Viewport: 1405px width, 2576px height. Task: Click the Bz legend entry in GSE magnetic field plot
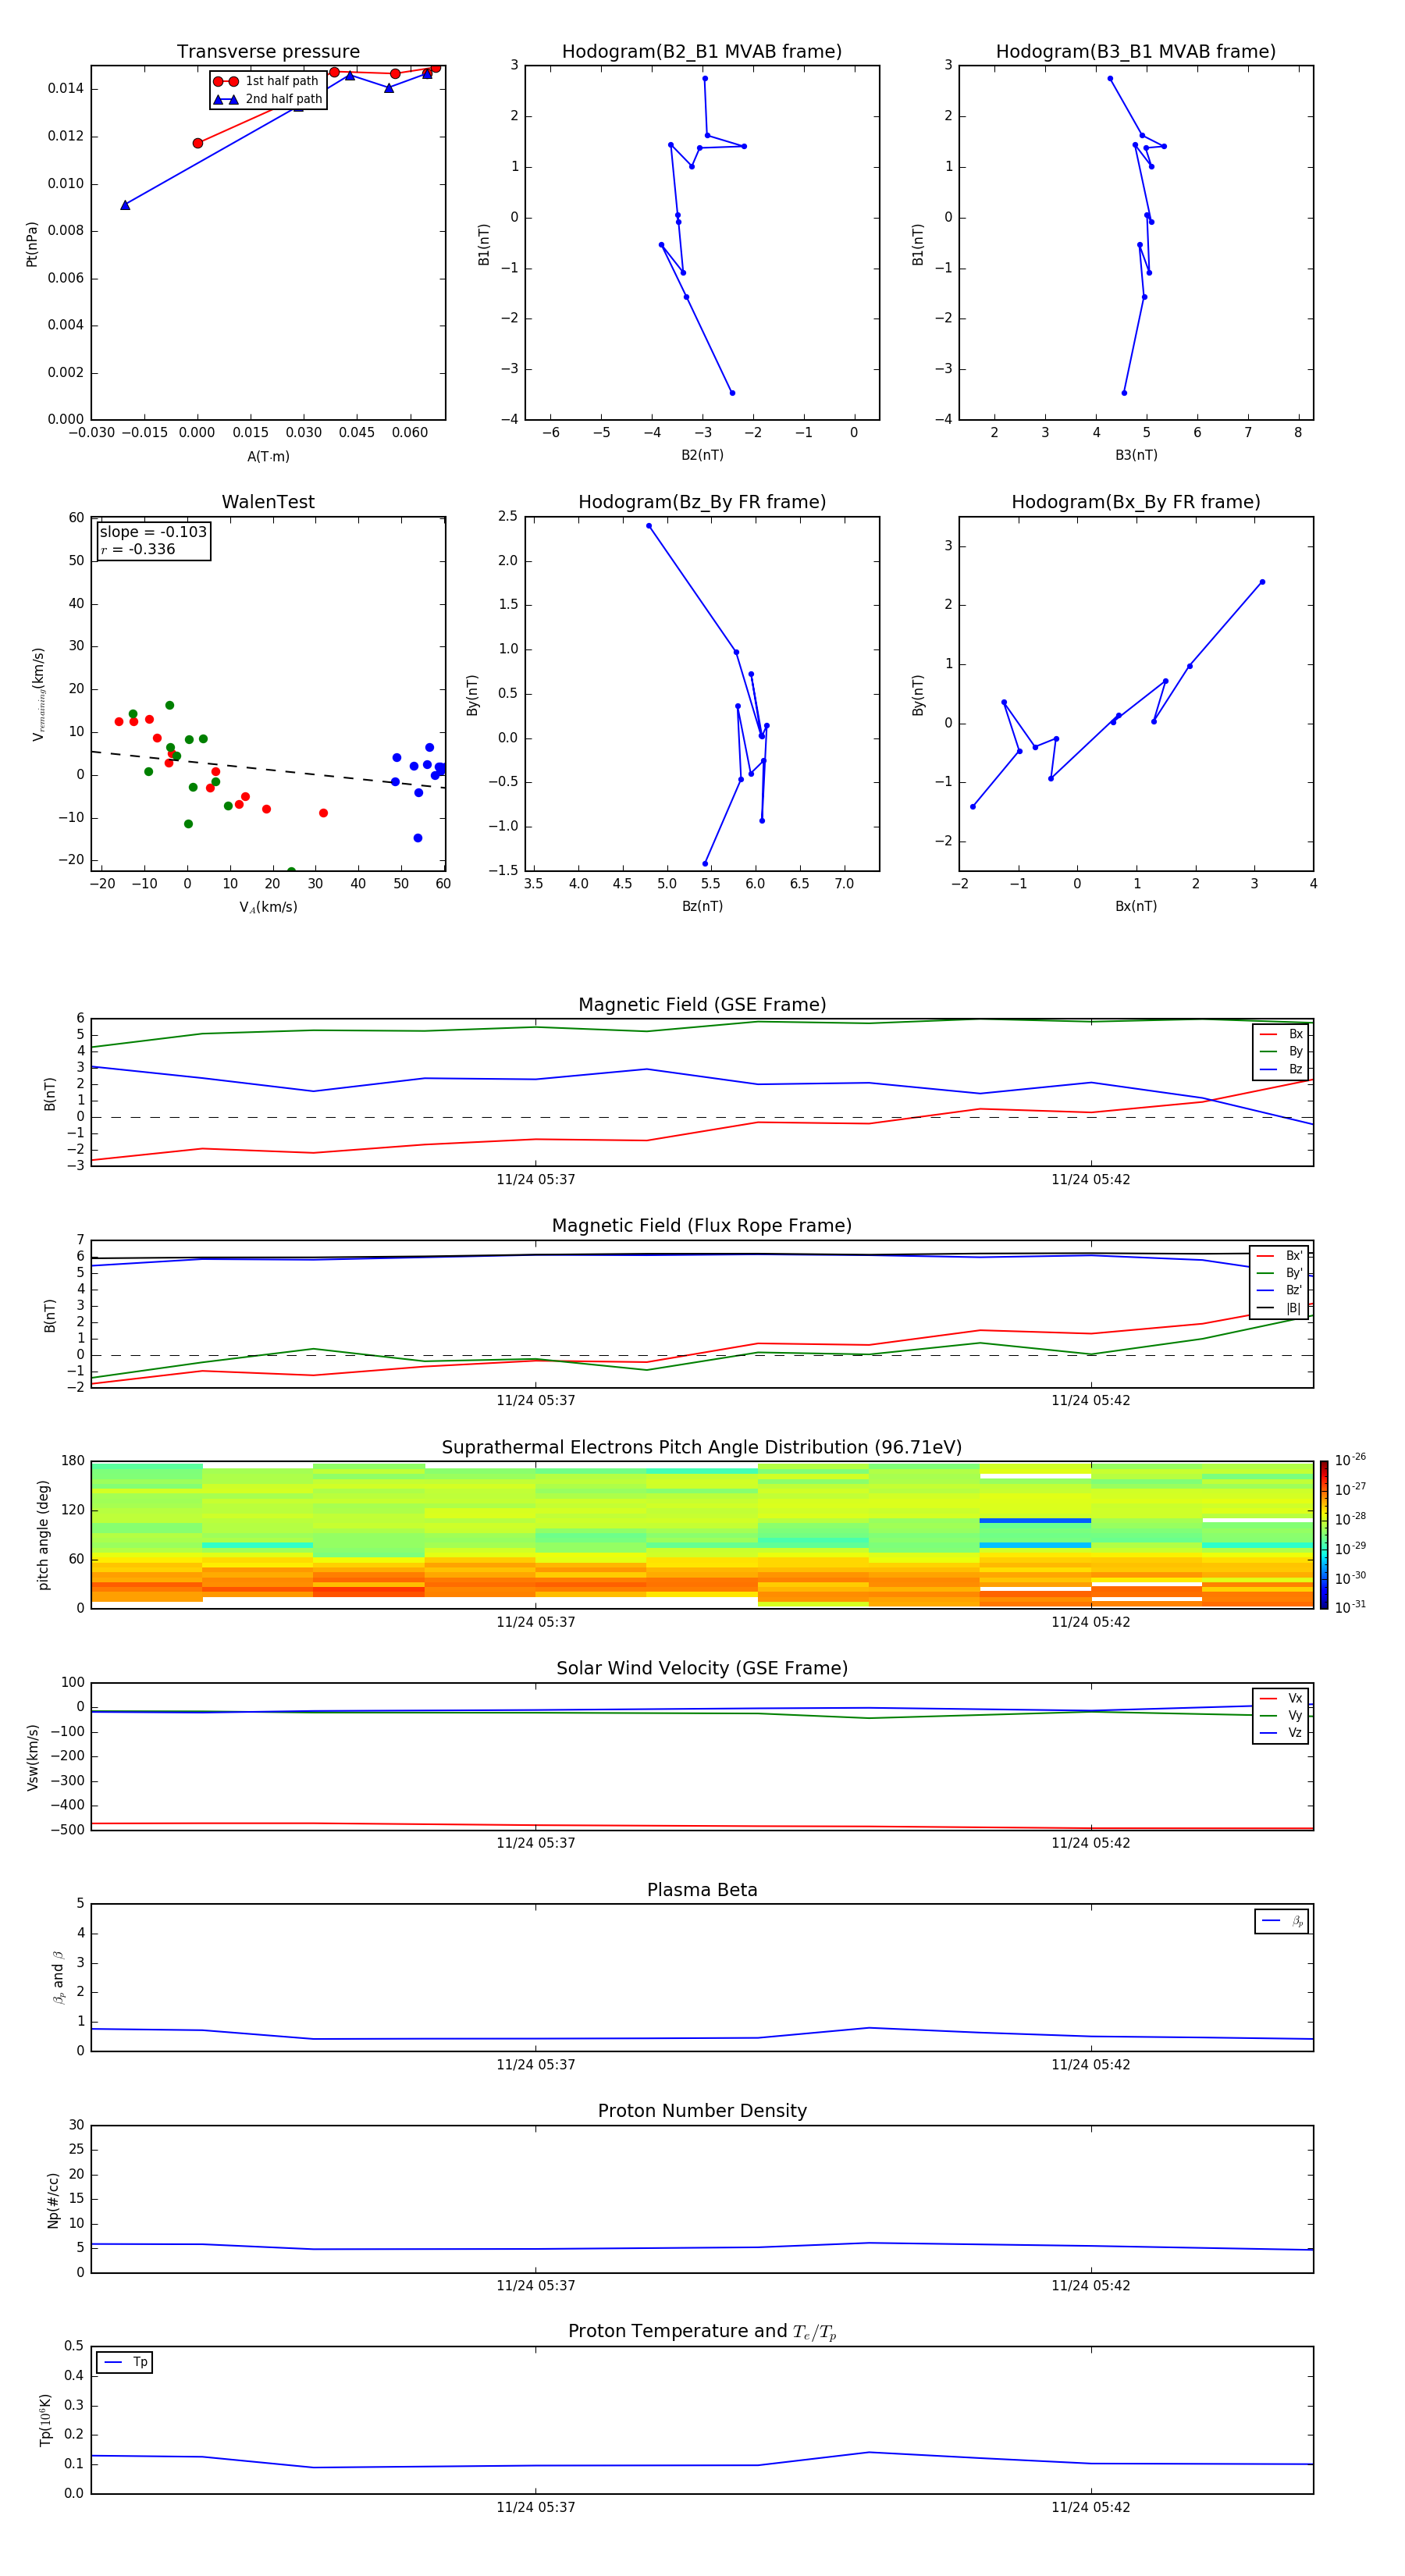(1281, 1069)
